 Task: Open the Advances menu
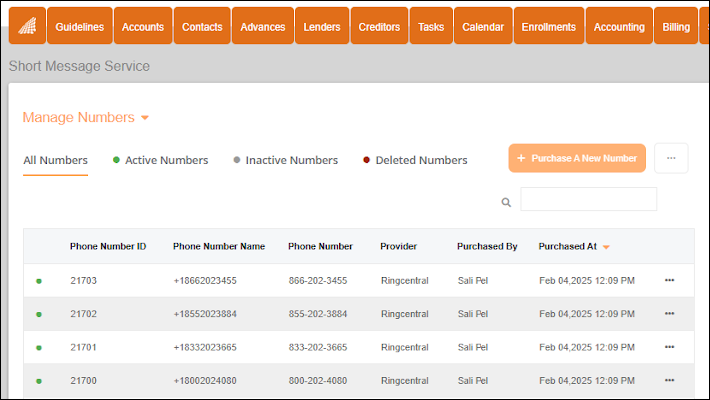pos(263,26)
